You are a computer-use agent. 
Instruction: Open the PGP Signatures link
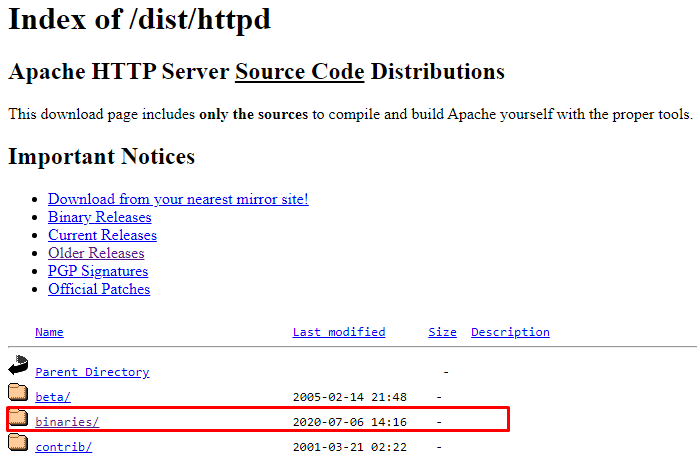98,271
